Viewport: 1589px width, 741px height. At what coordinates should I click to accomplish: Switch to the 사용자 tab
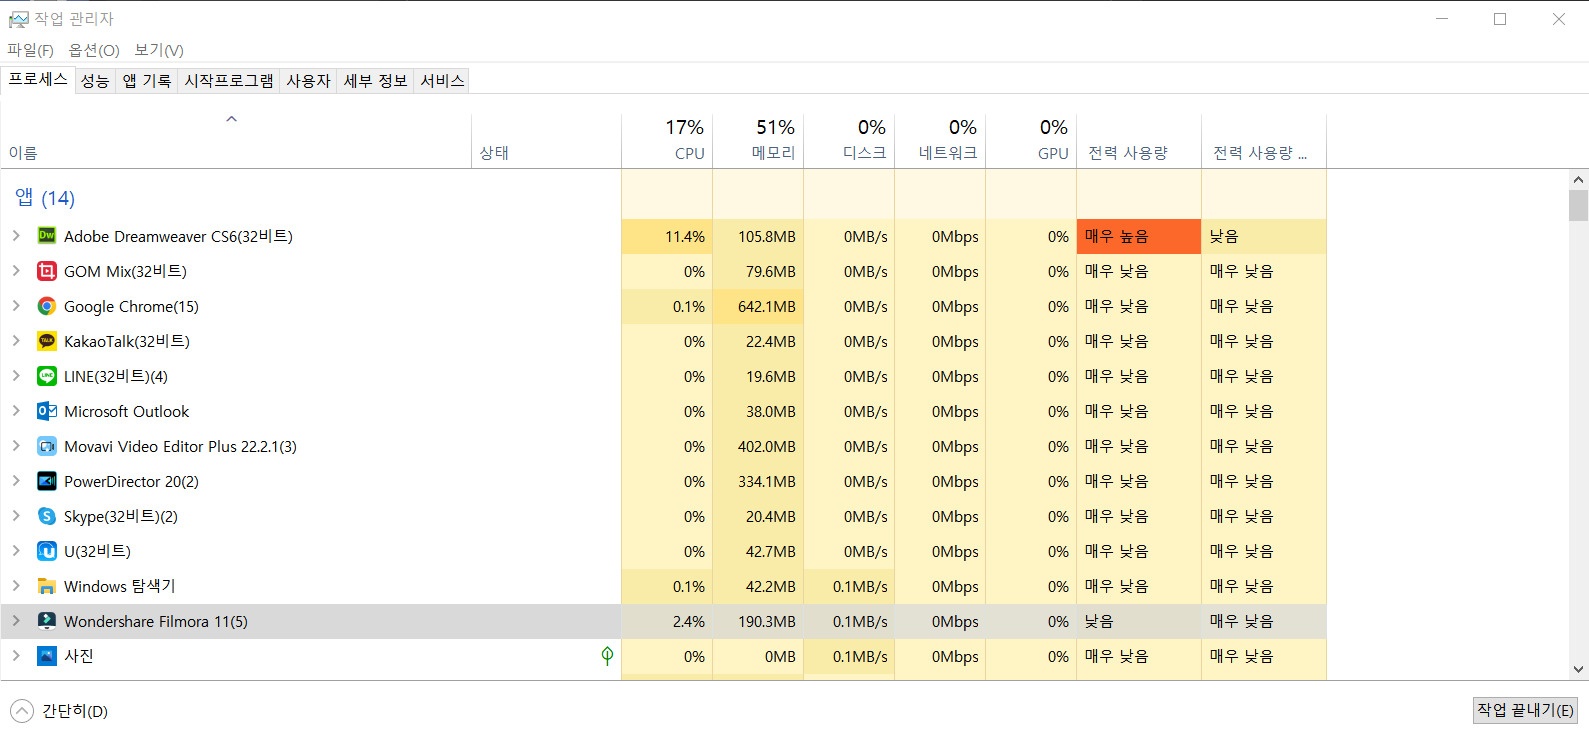pyautogui.click(x=308, y=81)
